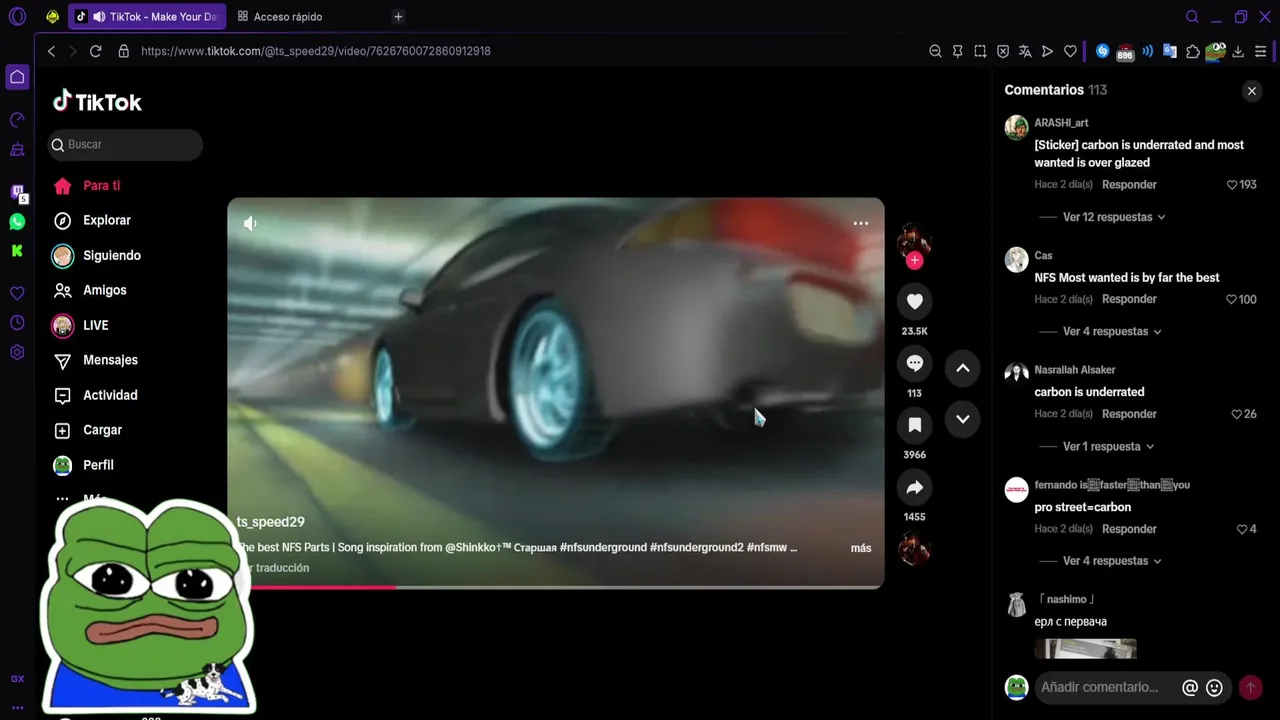Like Cas's comment with 100 likes
This screenshot has width=1280, height=720.
pyautogui.click(x=1232, y=299)
